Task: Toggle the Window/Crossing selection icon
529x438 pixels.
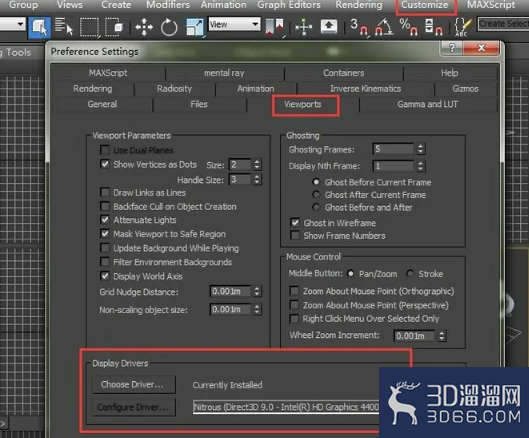Action: [x=114, y=27]
